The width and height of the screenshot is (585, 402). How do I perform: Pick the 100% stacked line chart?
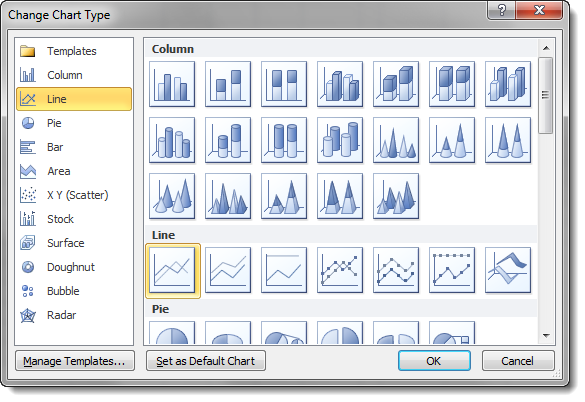[284, 270]
